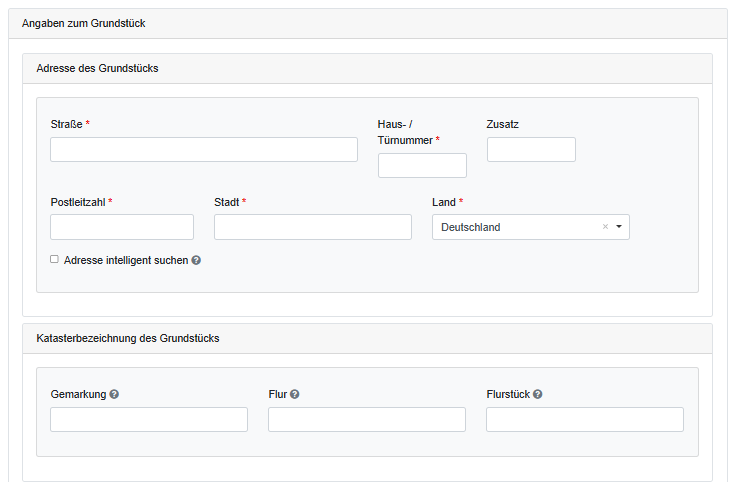The height and width of the screenshot is (482, 736).
Task: Click the Stadt text field
Action: (312, 227)
